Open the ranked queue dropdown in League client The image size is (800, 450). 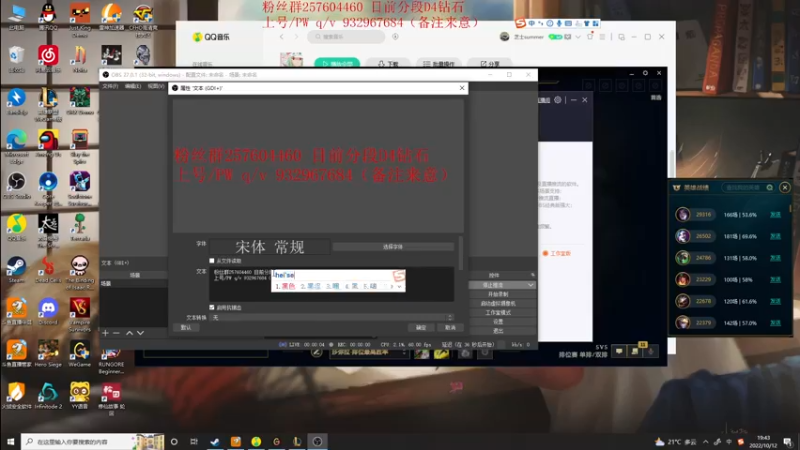[x=369, y=353]
